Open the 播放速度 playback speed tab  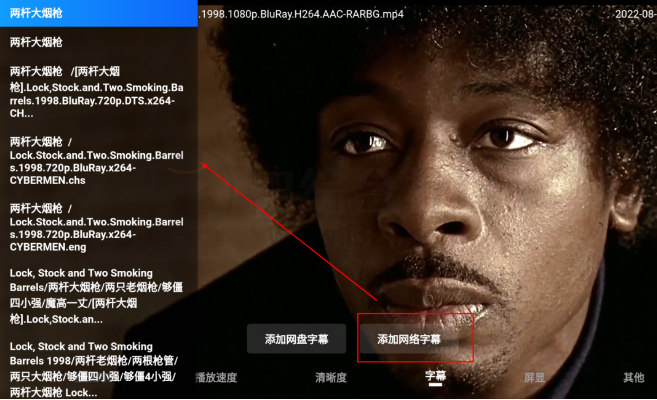(x=216, y=377)
